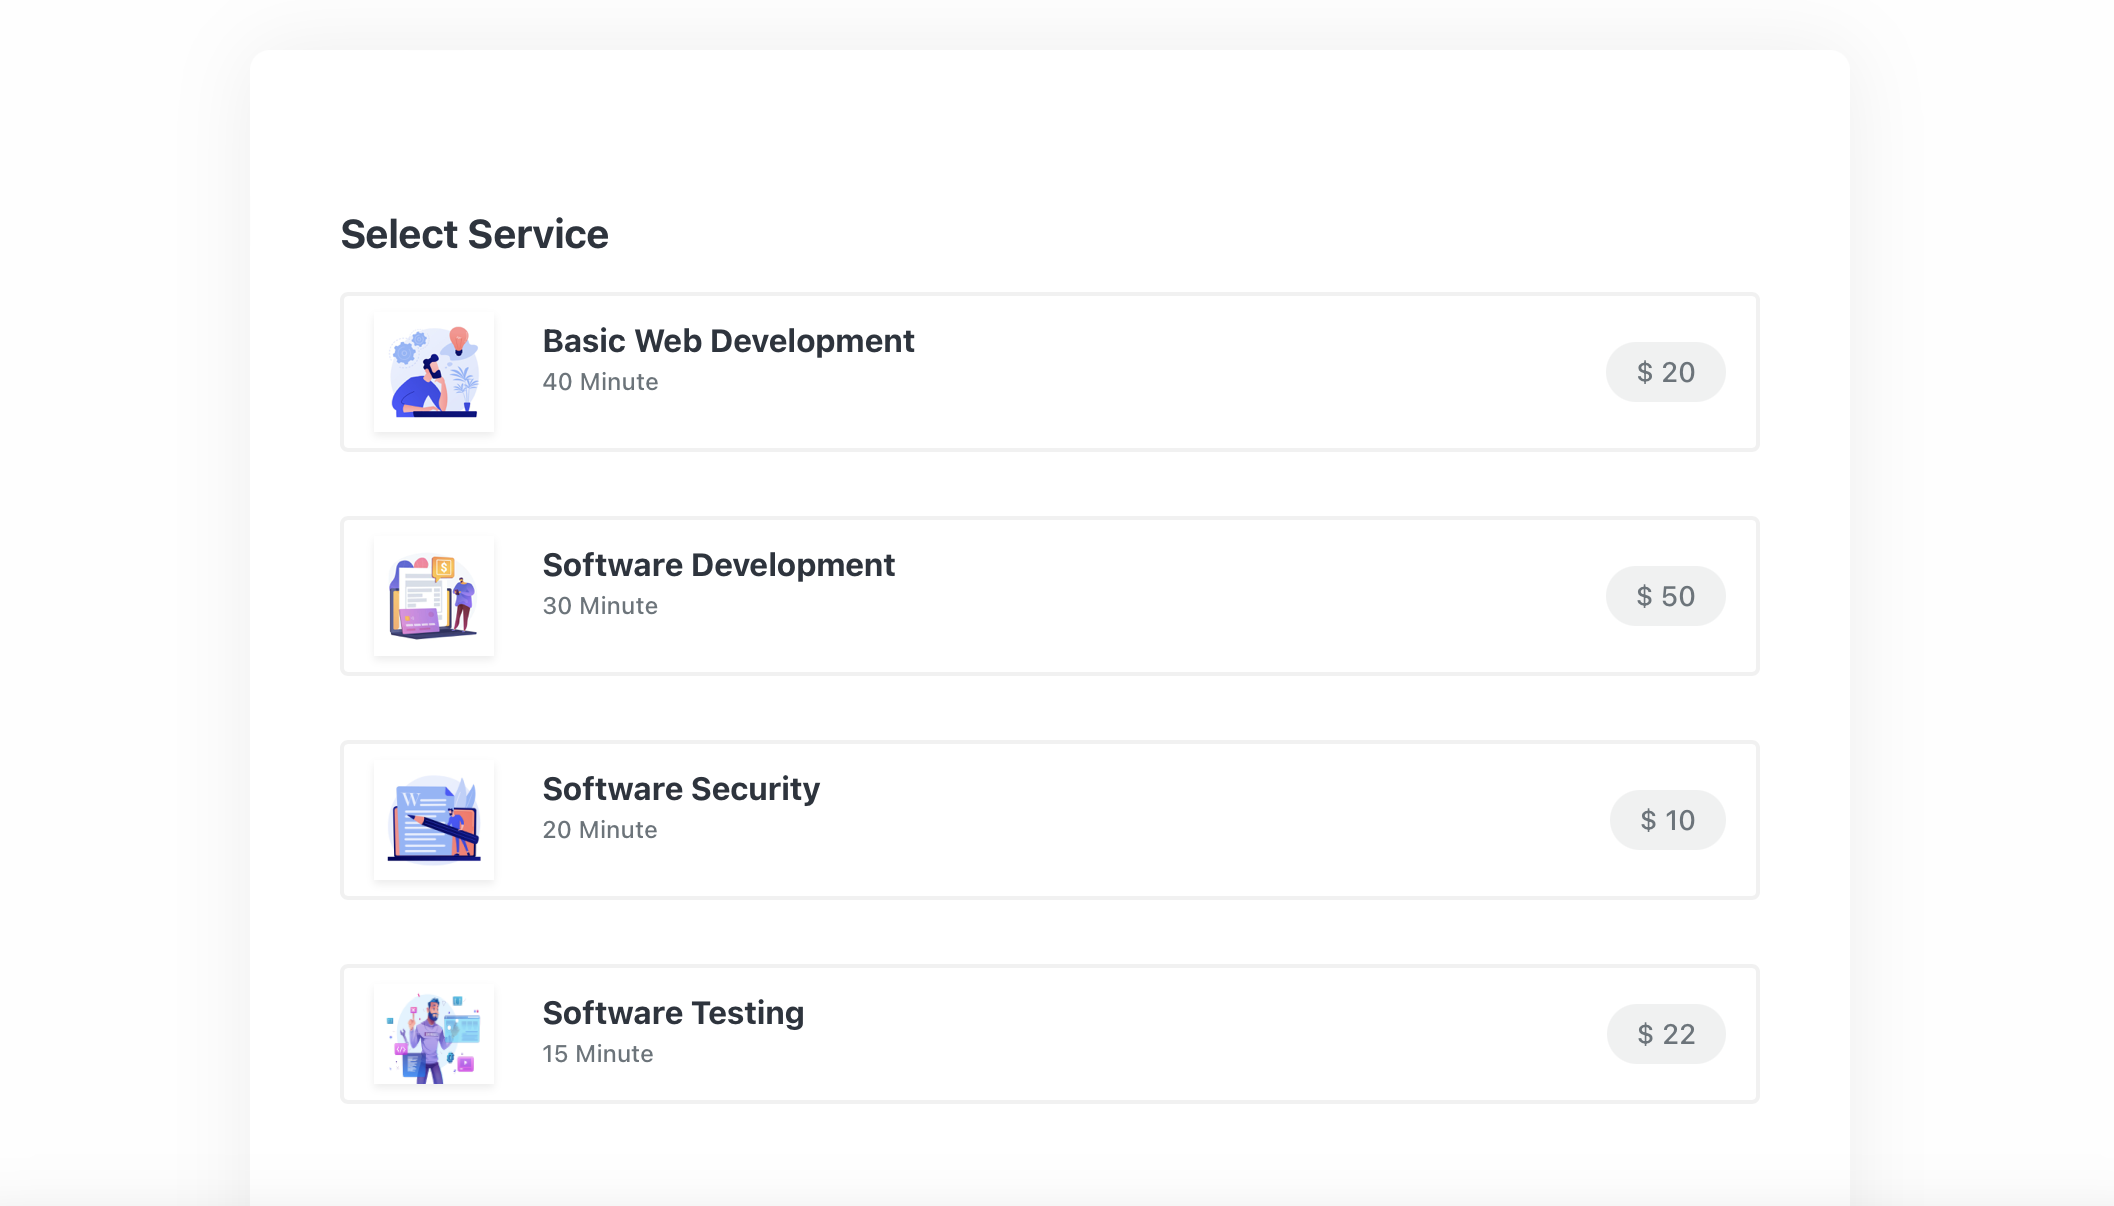2114x1206 pixels.
Task: Click the 20 Minute duration text
Action: tap(600, 830)
